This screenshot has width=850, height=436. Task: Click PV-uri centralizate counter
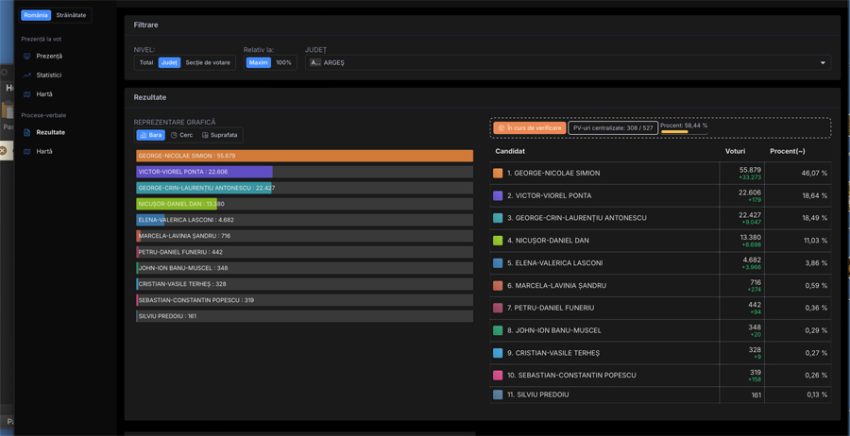tap(612, 128)
